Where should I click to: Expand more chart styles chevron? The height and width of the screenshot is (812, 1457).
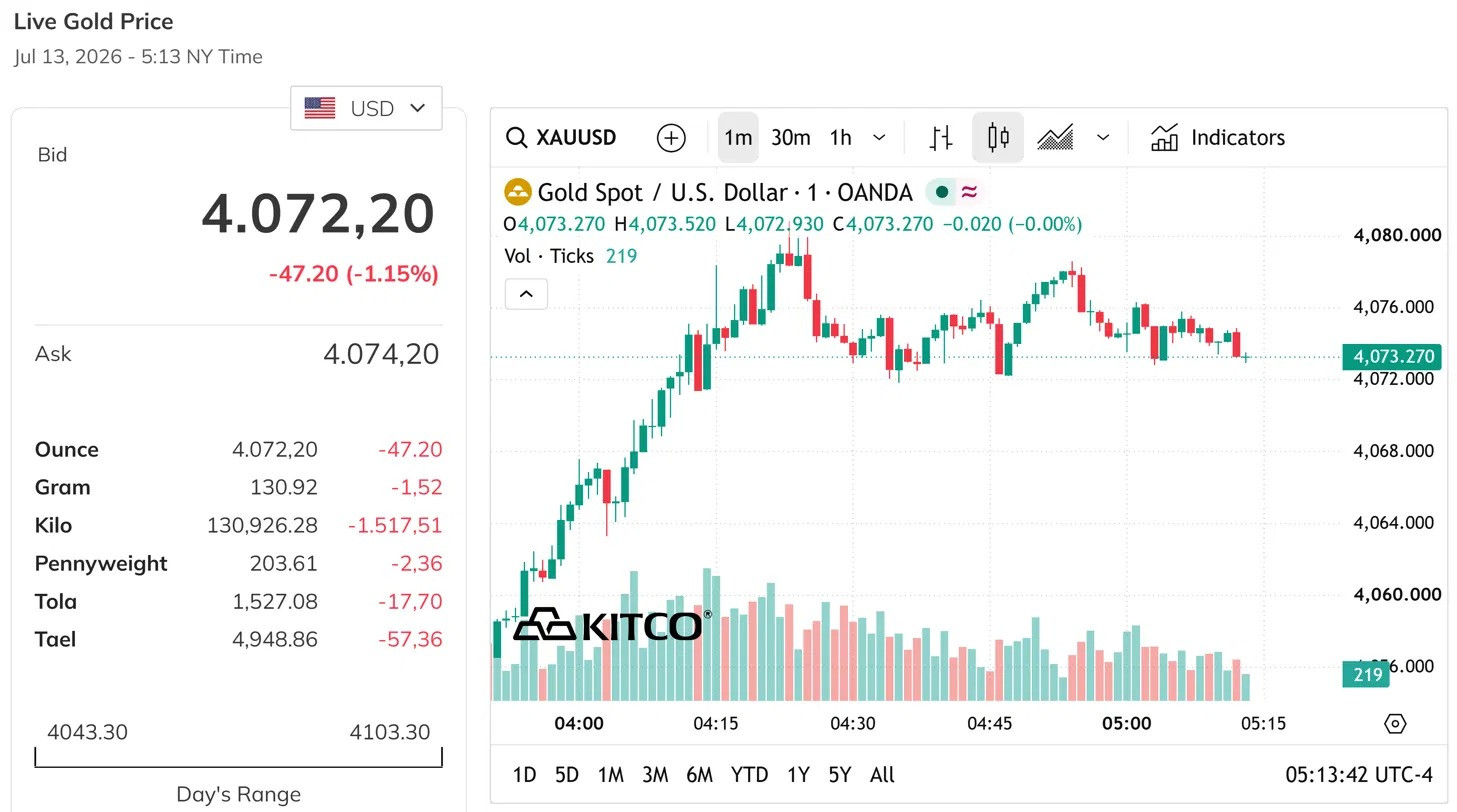pyautogui.click(x=1103, y=138)
